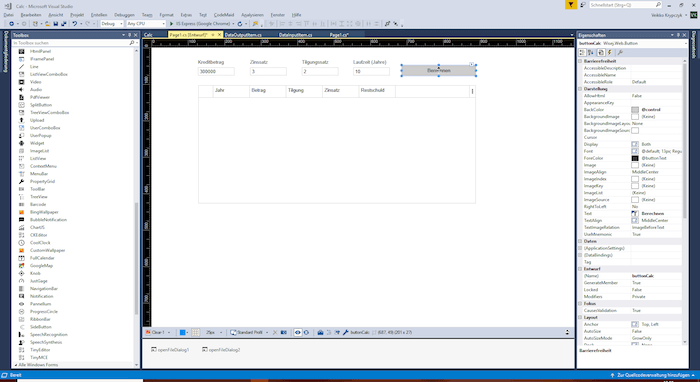Select the CKEditor toolbox item
700x382 pixels.
coord(38,235)
